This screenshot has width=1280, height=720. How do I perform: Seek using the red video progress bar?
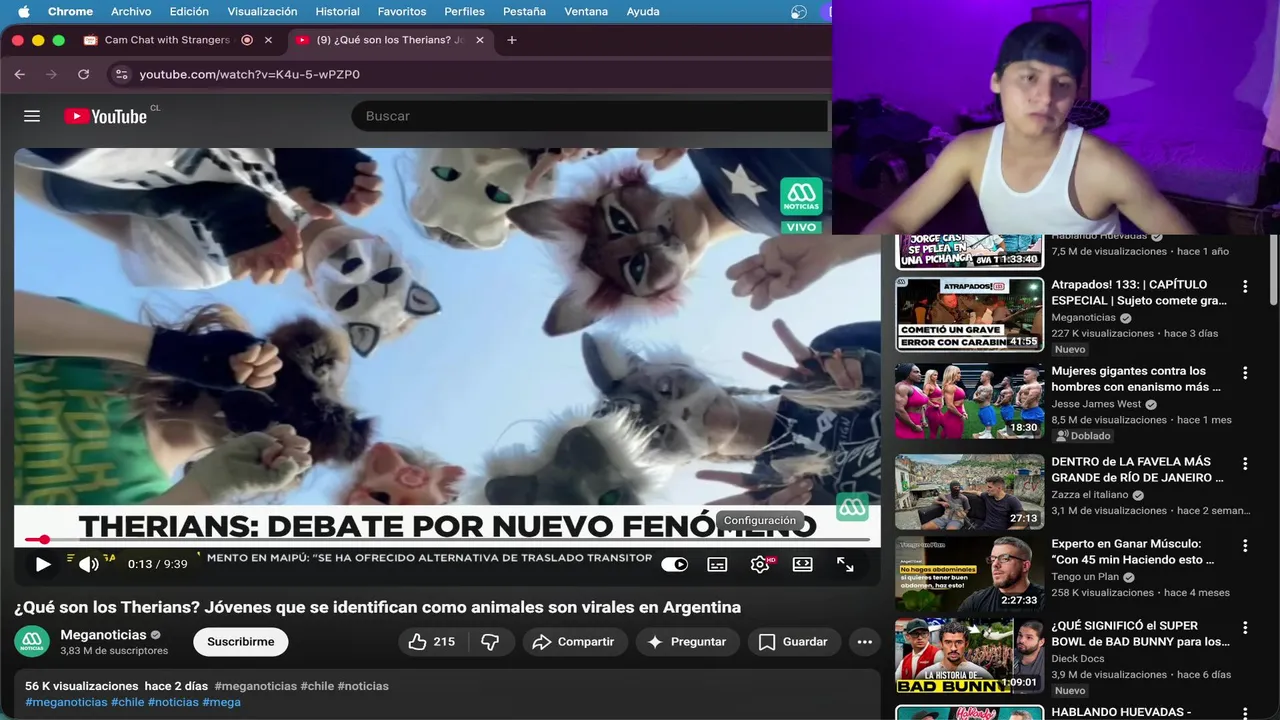tap(447, 540)
